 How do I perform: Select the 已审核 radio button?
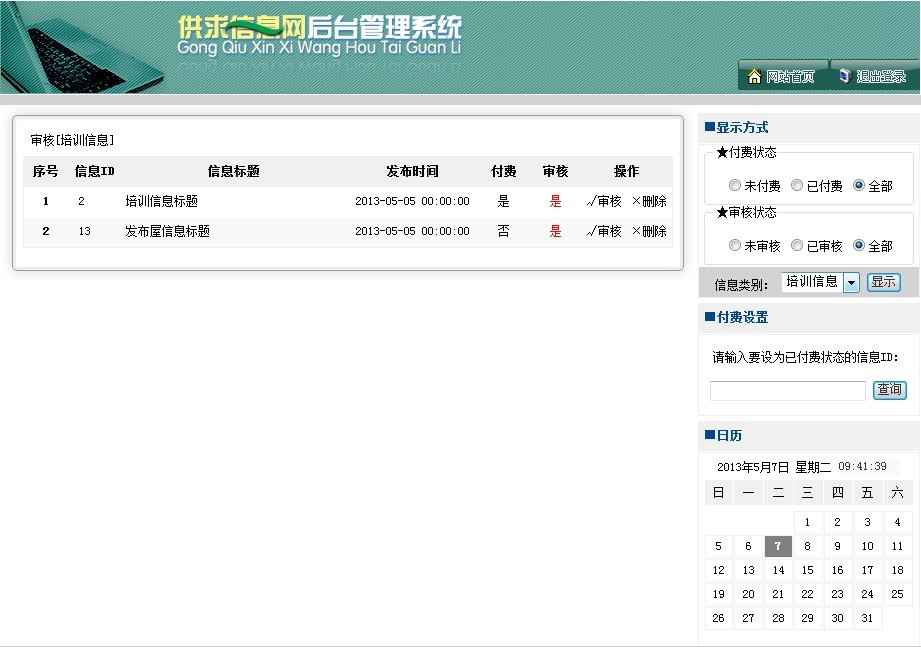click(797, 246)
